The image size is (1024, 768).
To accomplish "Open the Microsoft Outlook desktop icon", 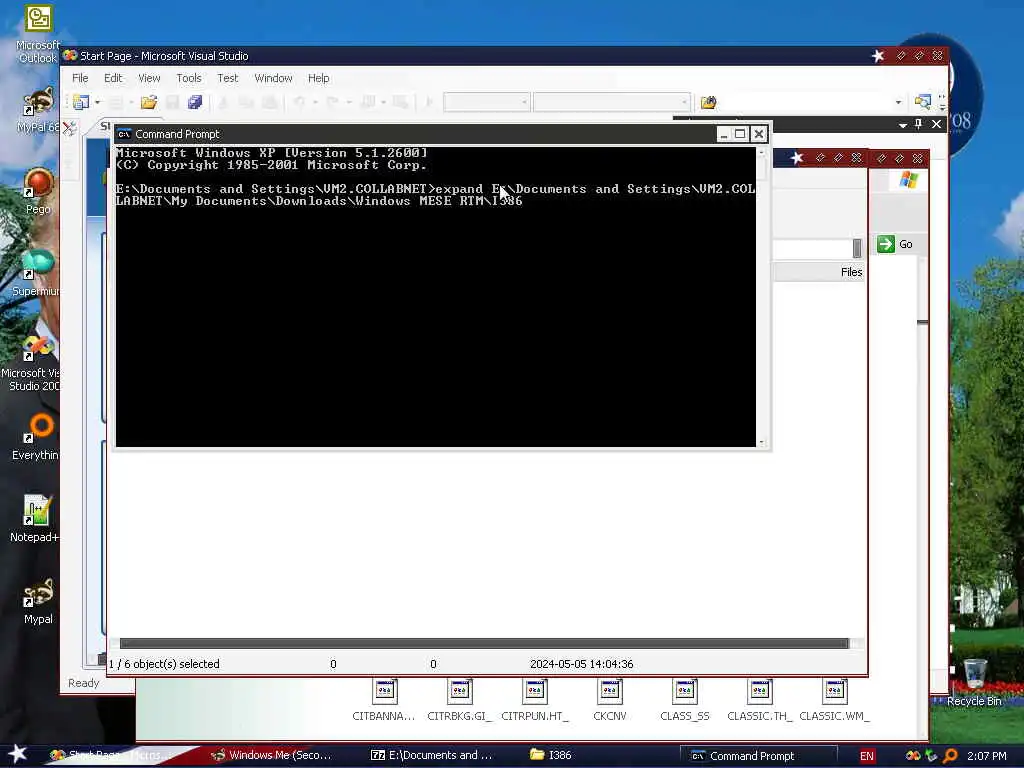I will click(x=37, y=34).
